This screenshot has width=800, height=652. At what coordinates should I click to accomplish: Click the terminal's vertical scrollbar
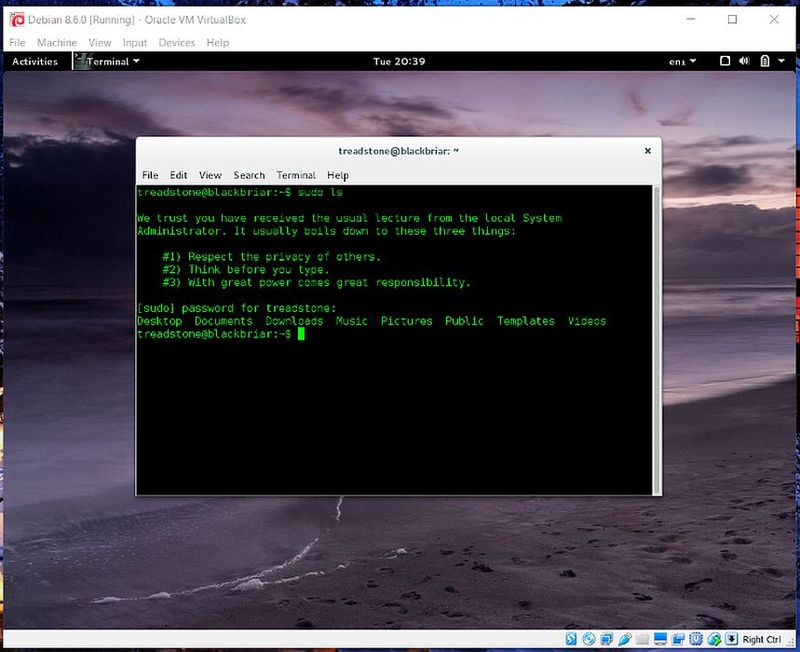[x=657, y=340]
